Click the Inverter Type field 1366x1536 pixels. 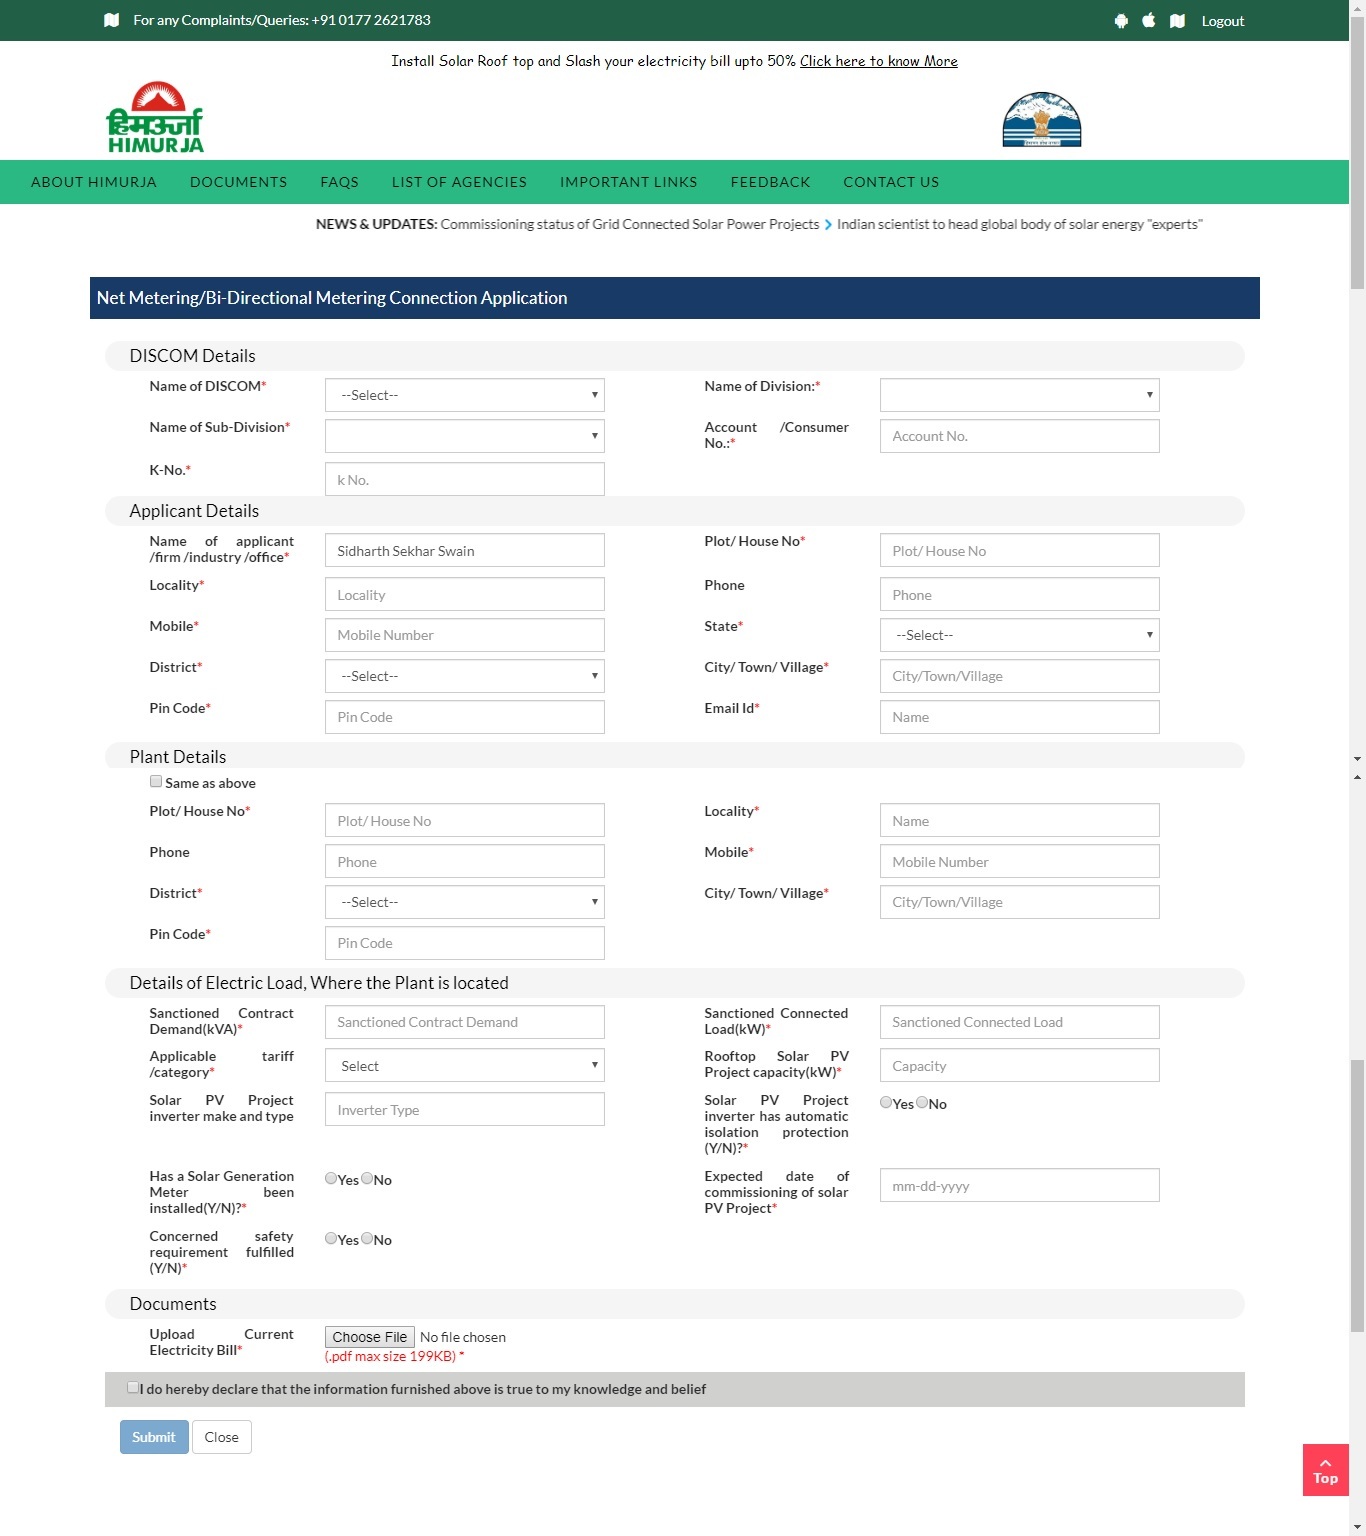coord(465,1109)
